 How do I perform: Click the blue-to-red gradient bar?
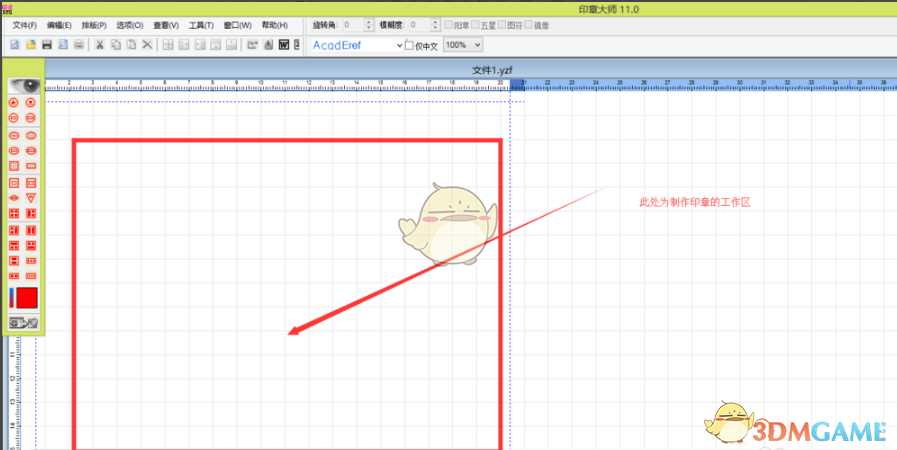pos(11,298)
